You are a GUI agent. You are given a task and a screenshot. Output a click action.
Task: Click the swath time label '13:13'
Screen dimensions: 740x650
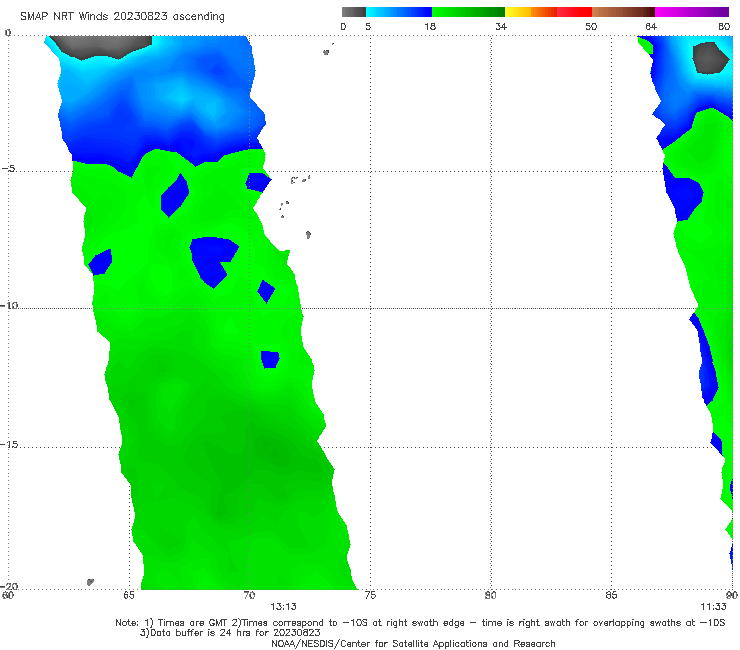pyautogui.click(x=283, y=607)
